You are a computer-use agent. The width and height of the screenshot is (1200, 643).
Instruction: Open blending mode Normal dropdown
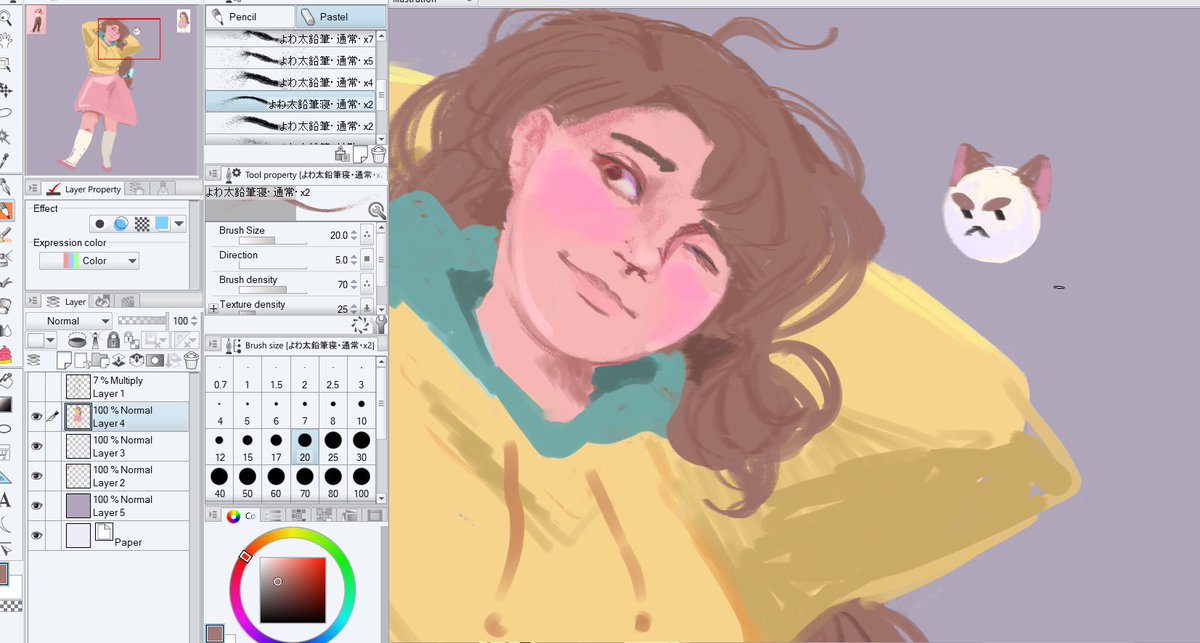click(69, 321)
